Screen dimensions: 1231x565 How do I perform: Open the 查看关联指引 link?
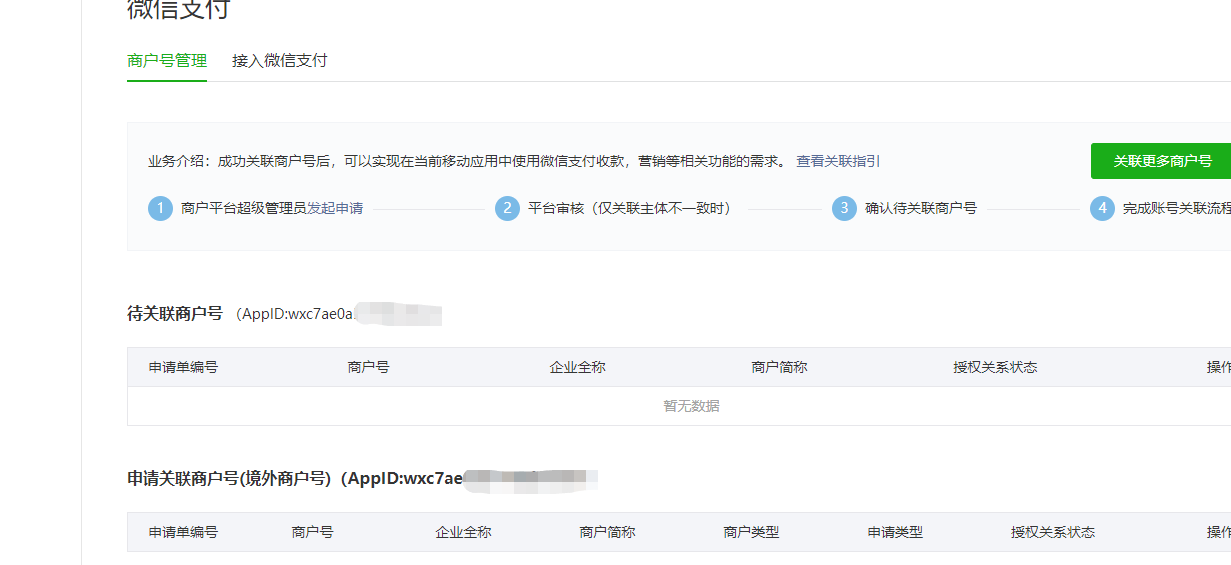838,161
